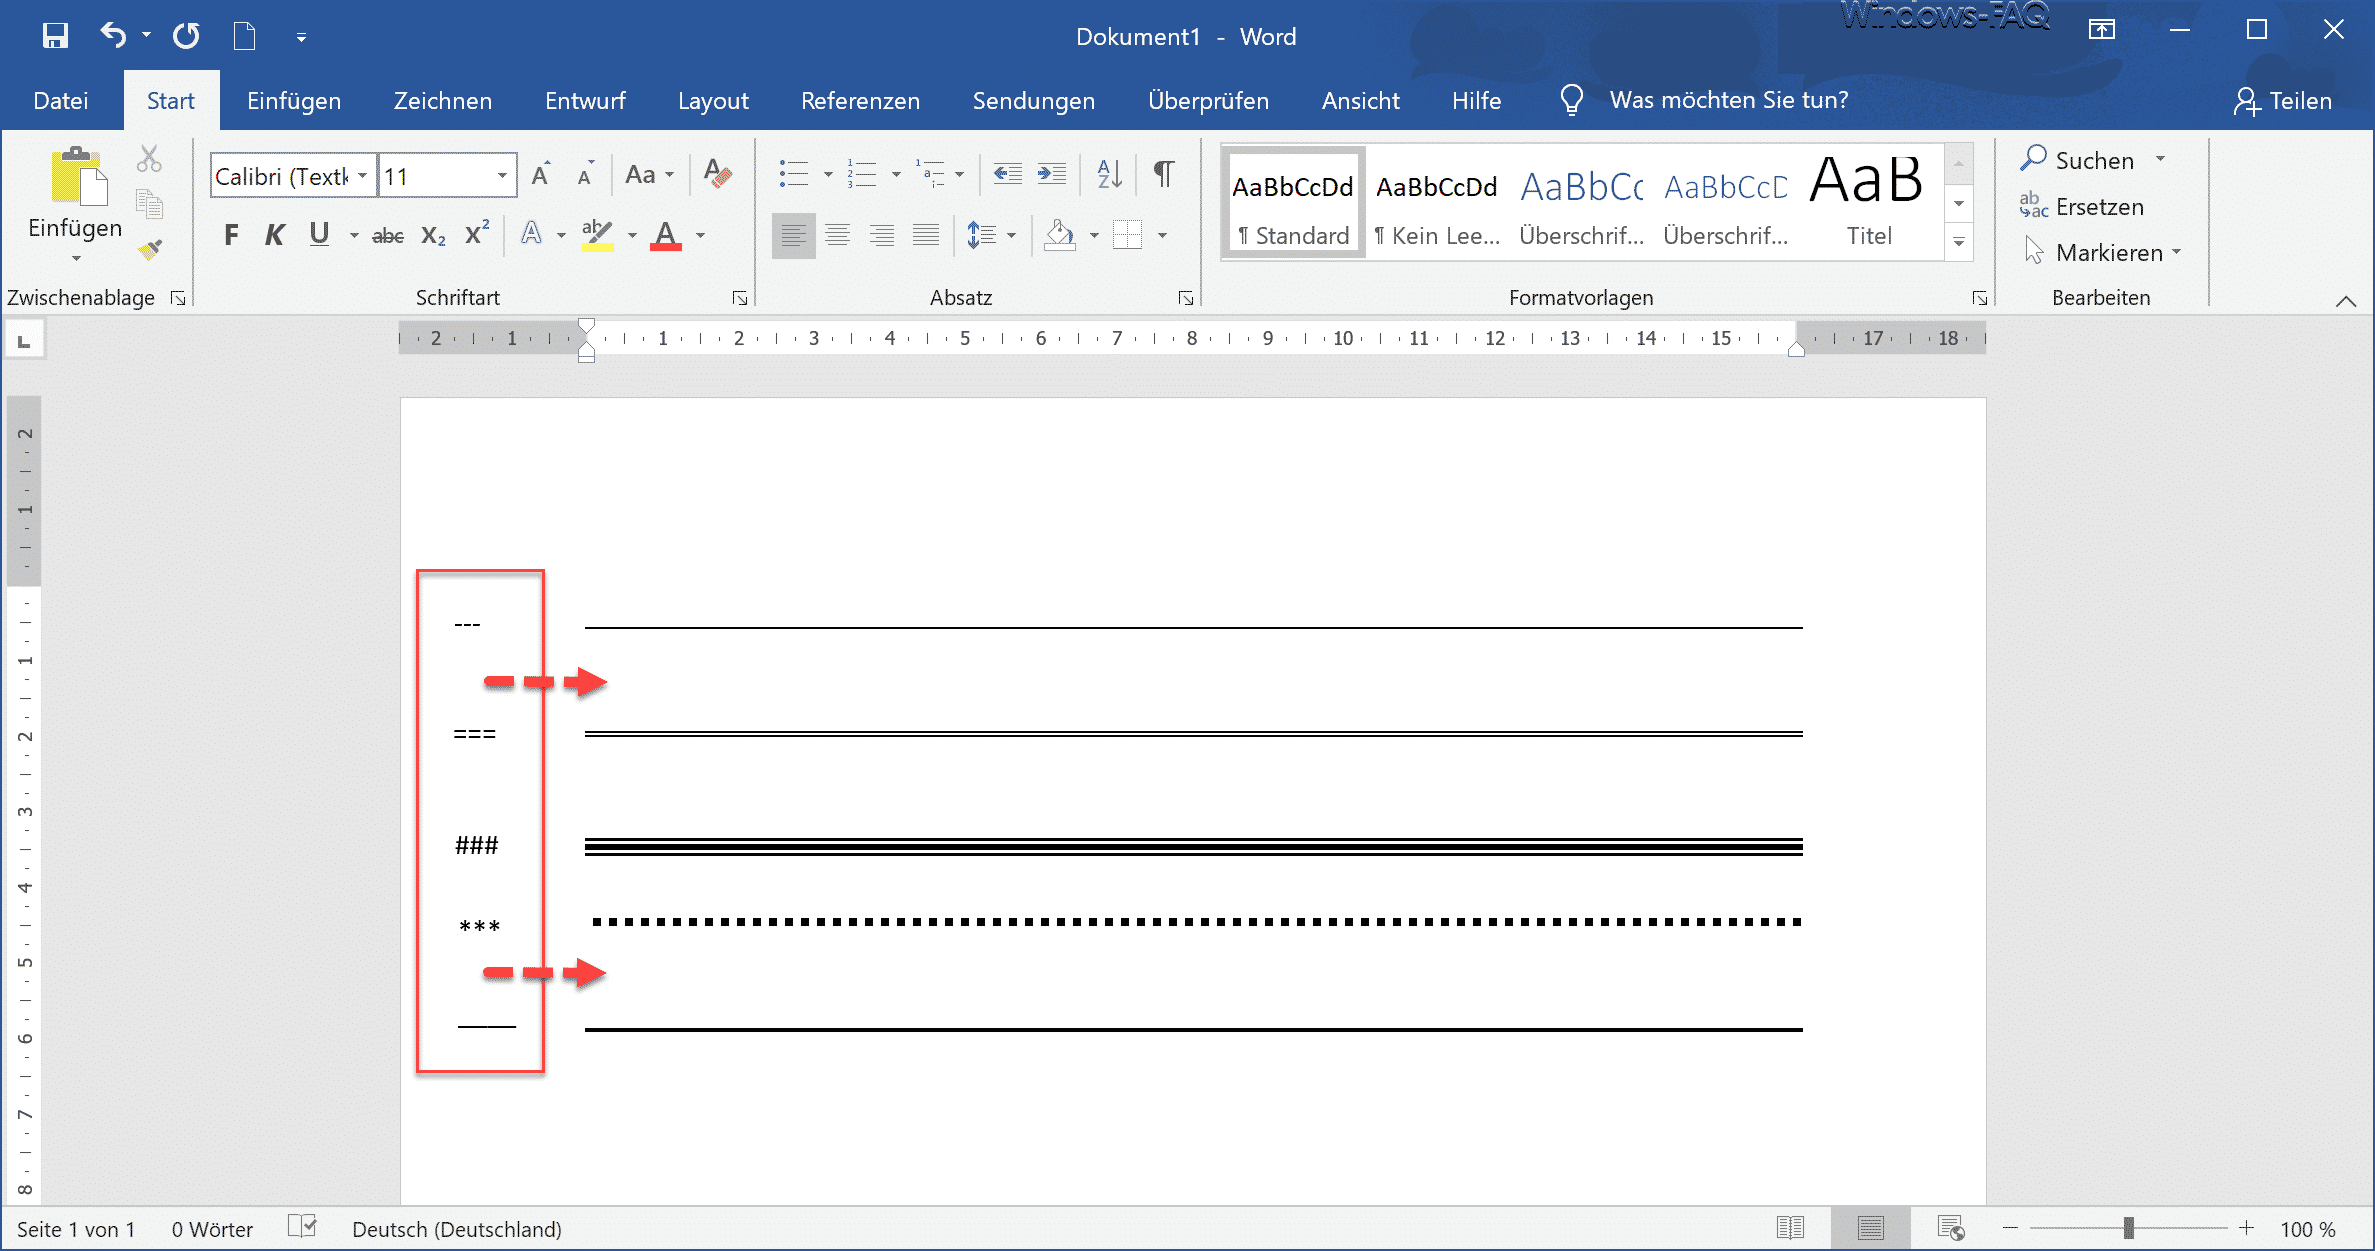Viewport: 2375px width, 1251px height.
Task: Expand the line spacing dropdown arrow
Action: (x=1012, y=236)
